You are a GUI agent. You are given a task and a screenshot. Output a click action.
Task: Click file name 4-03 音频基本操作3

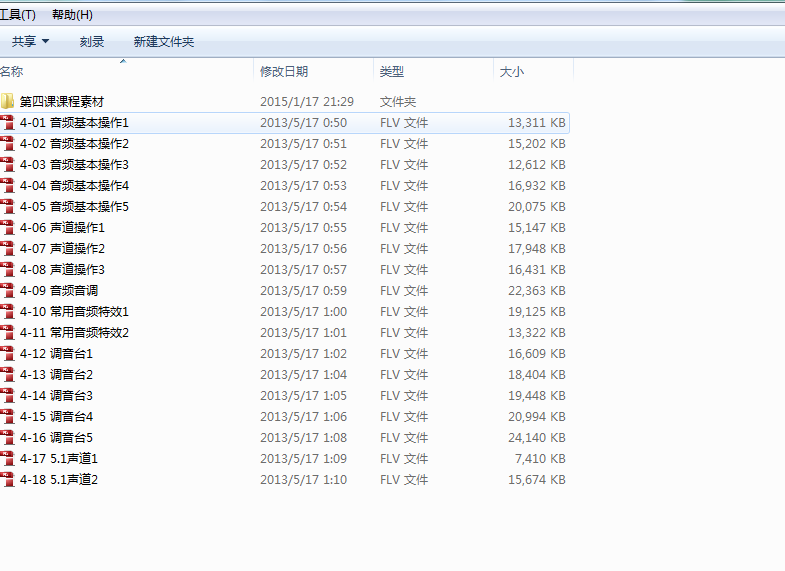pyautogui.click(x=74, y=165)
